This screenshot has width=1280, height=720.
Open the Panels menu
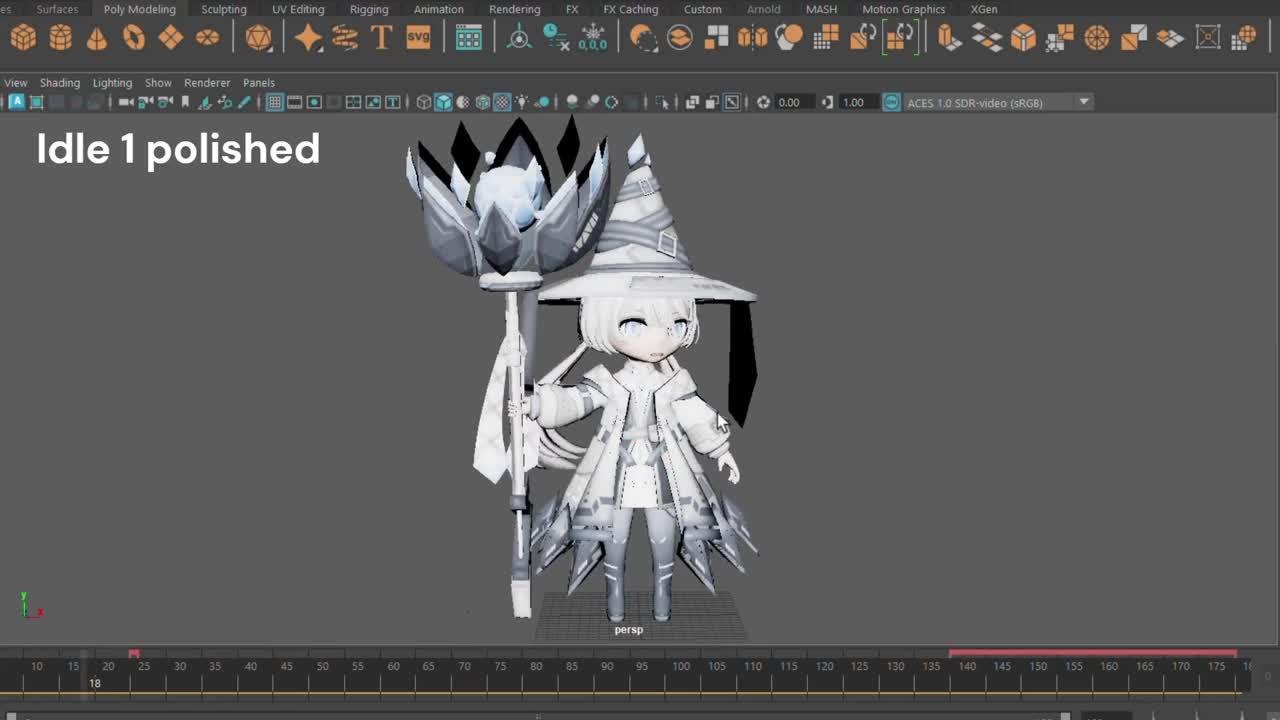[259, 83]
